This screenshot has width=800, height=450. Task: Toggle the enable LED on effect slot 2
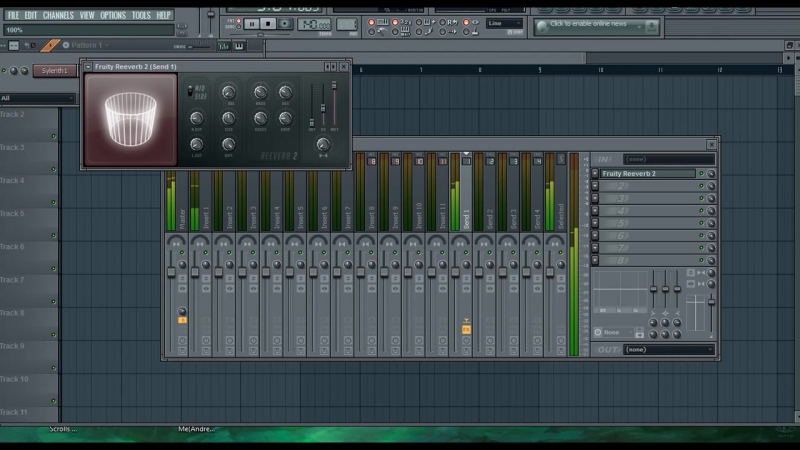pos(702,186)
